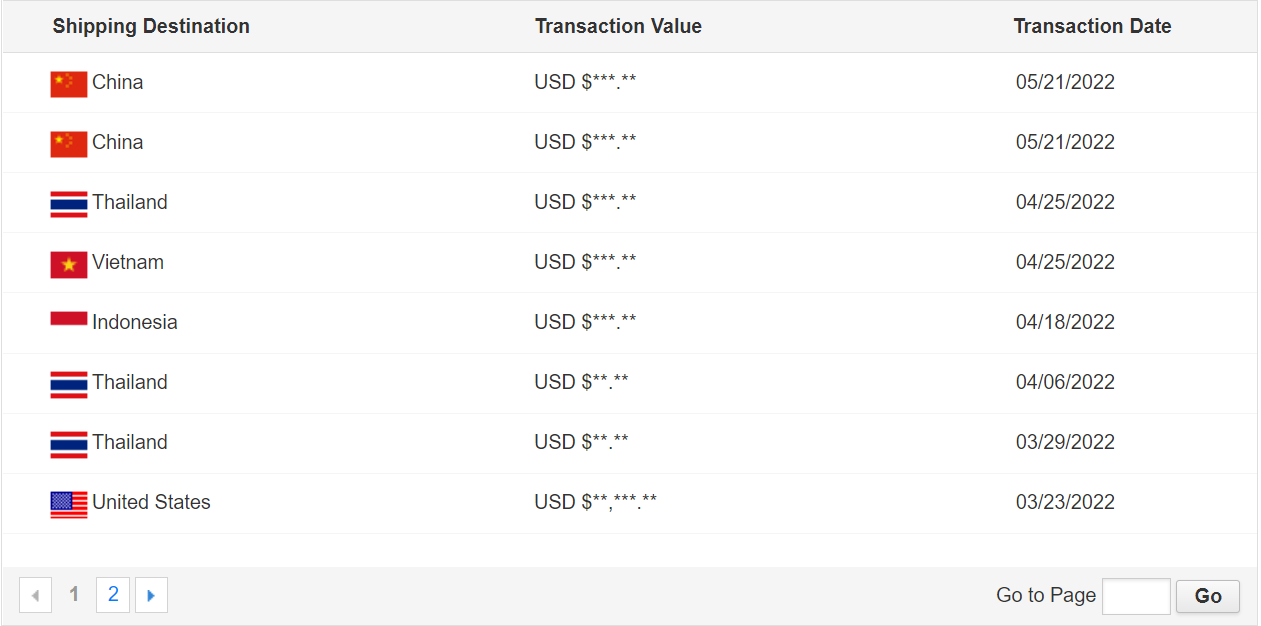Go to the next page arrow
Viewport: 1261px width, 626px height.
point(151,595)
